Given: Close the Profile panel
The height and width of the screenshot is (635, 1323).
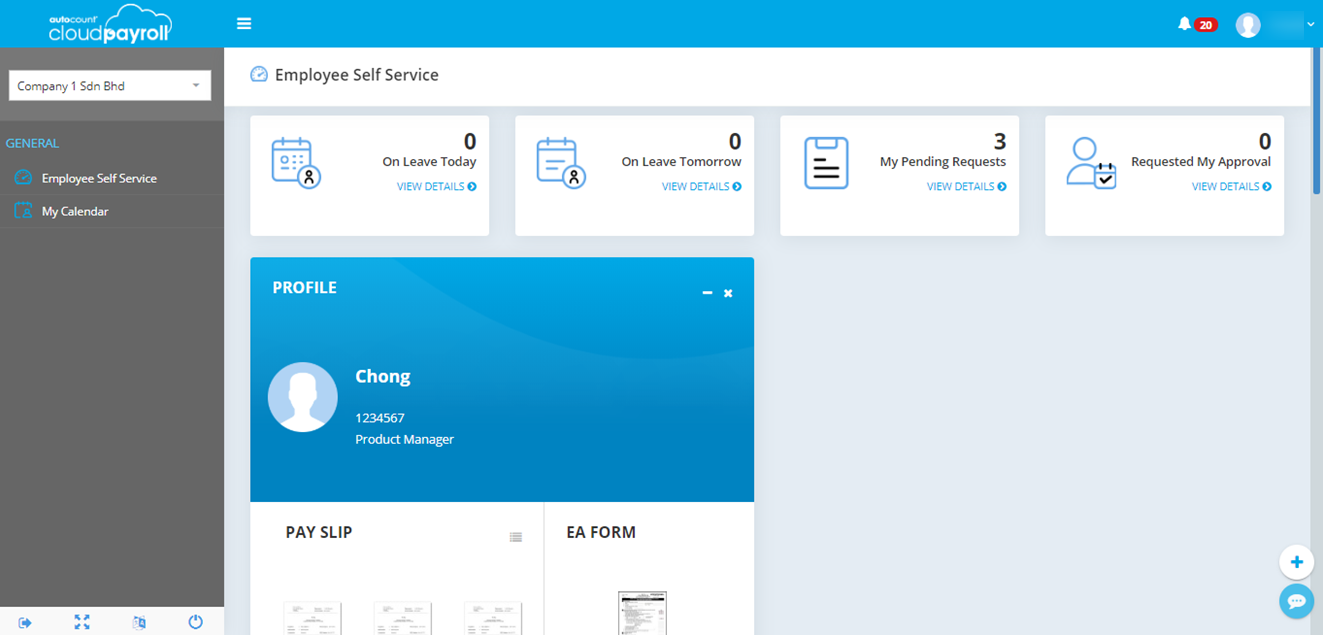Looking at the screenshot, I should [x=728, y=293].
